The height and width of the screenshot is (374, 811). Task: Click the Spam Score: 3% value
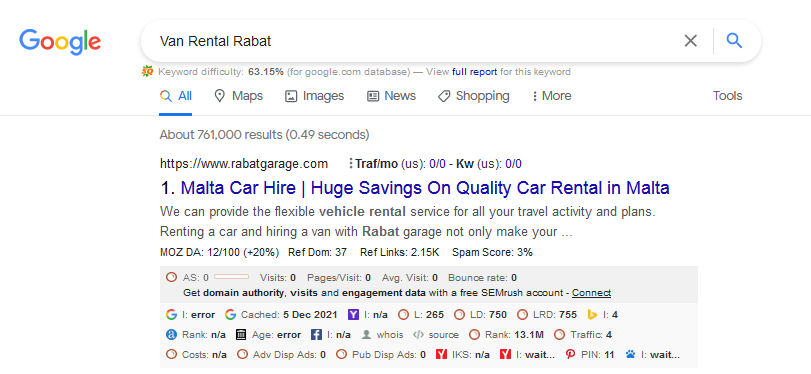[x=492, y=252]
